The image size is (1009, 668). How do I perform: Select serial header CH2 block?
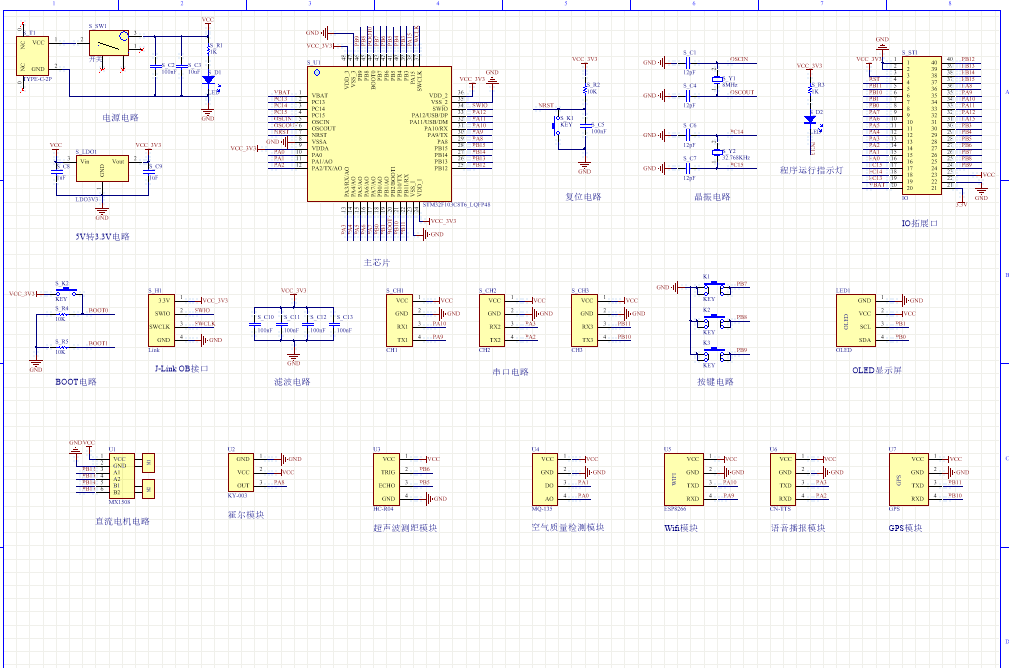492,320
